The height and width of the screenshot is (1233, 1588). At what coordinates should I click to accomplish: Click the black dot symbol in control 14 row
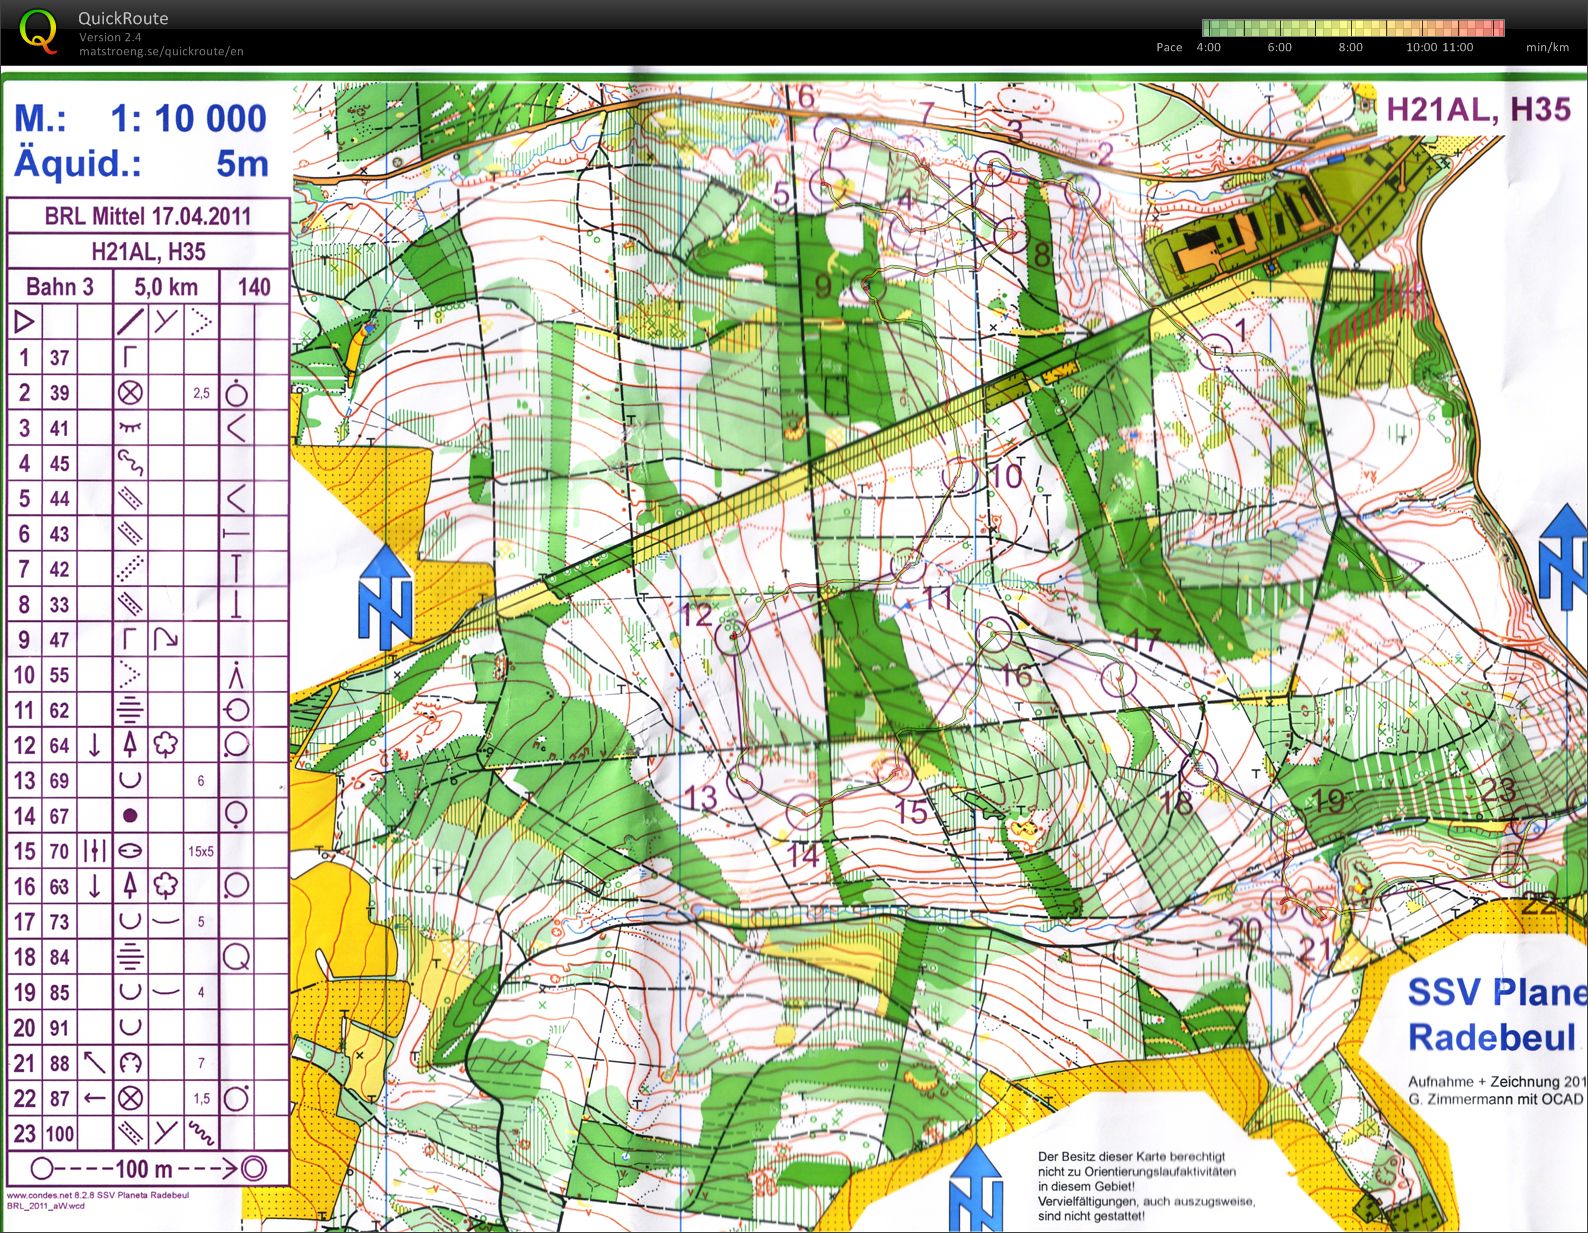point(130,816)
